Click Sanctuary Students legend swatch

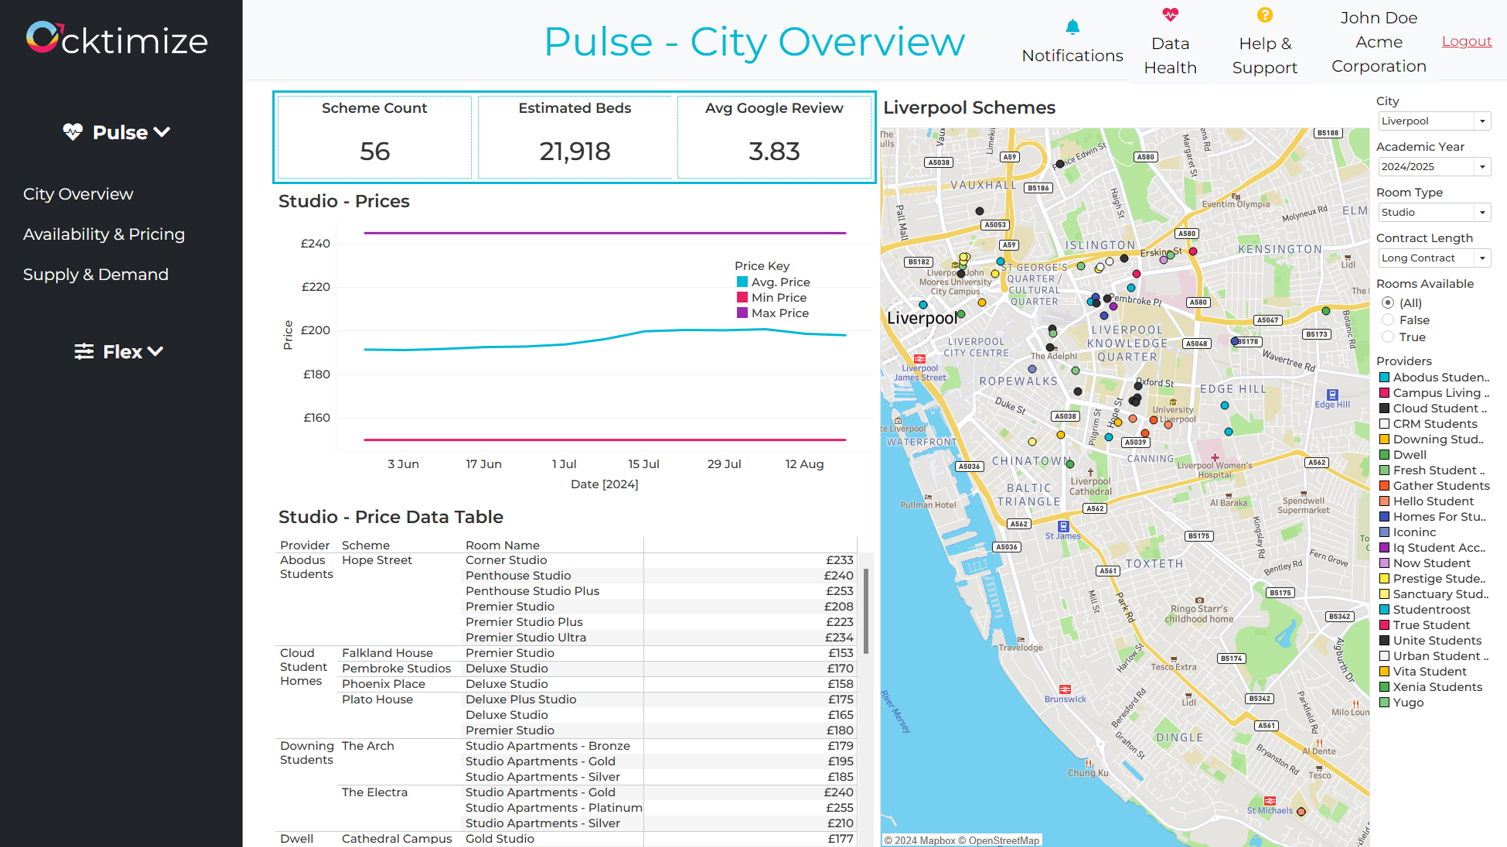[x=1384, y=594]
